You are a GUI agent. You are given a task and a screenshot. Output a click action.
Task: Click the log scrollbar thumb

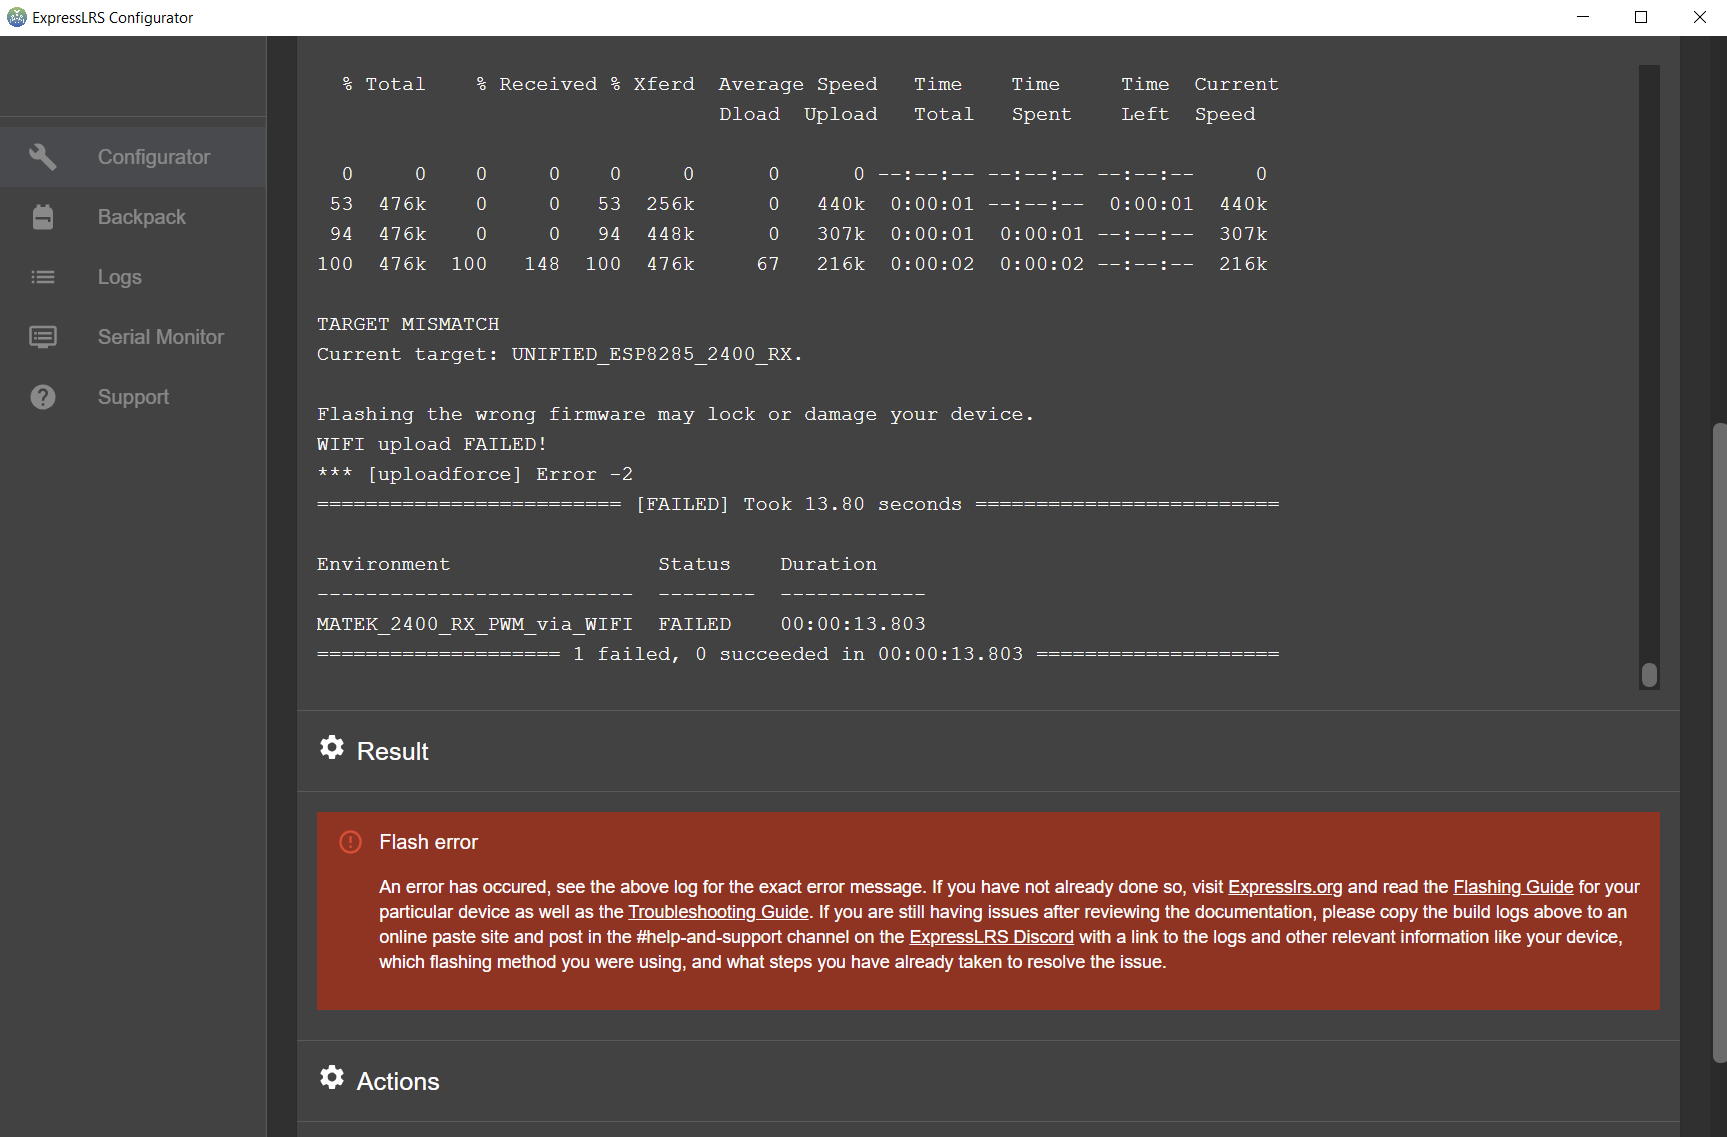[1648, 674]
